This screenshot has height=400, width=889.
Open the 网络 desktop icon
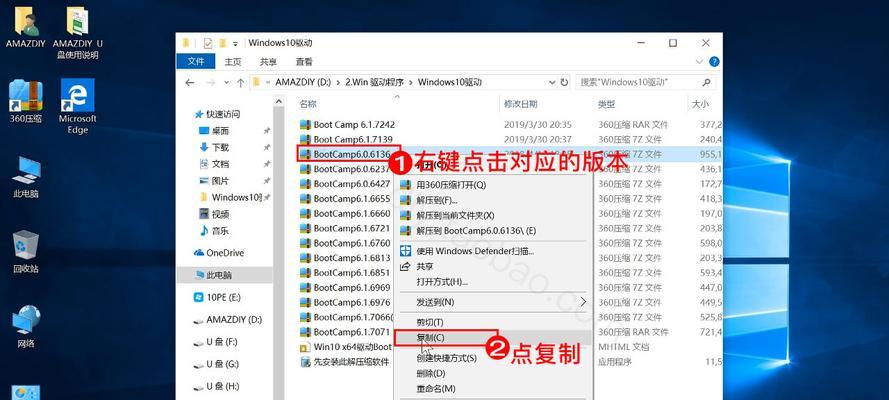point(26,327)
